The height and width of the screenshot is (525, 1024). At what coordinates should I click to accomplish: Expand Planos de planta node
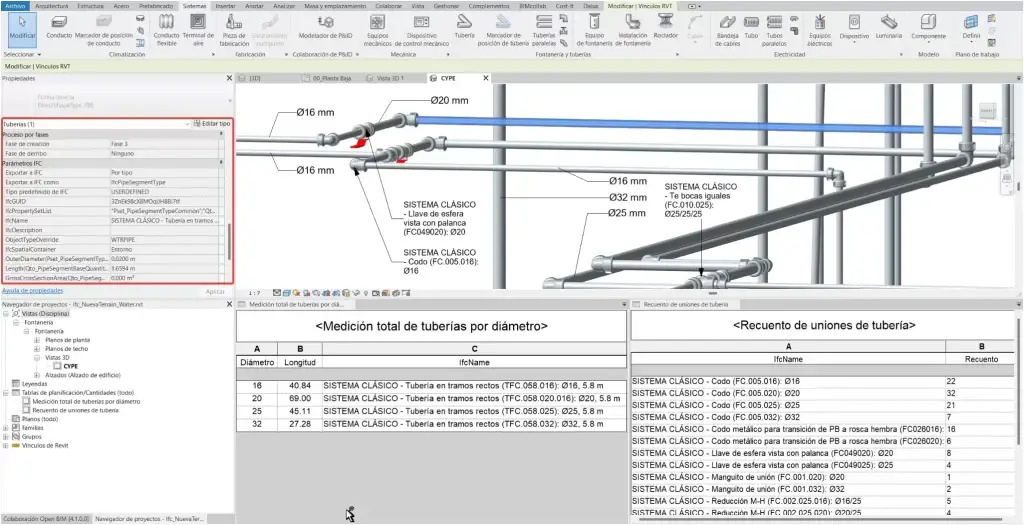[x=39, y=340]
